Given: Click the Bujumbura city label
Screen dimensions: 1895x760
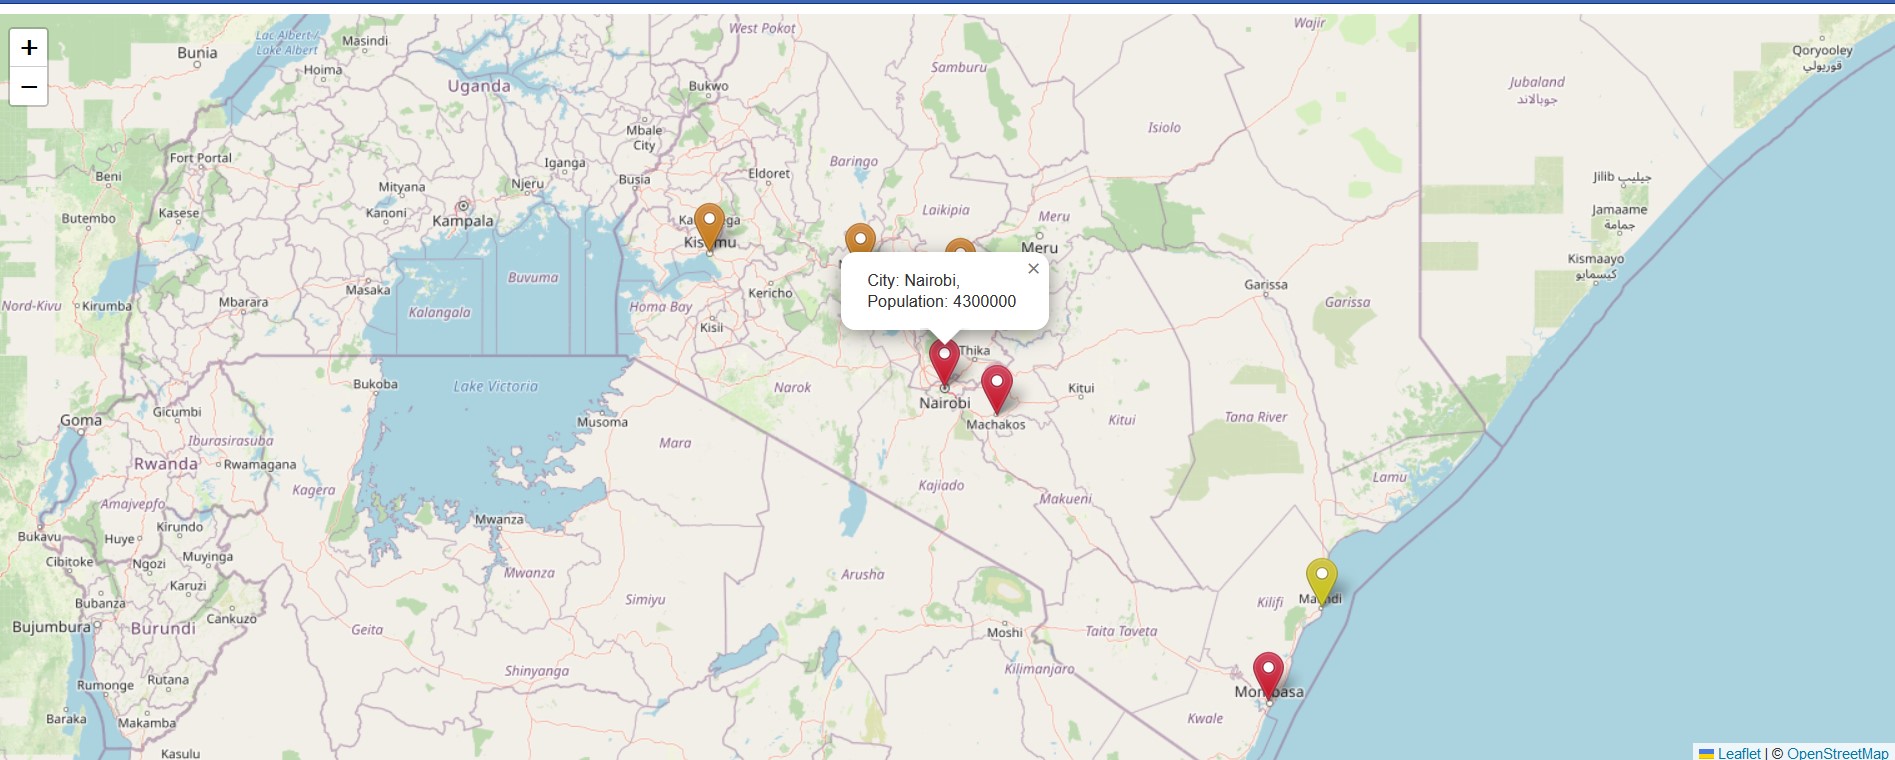Looking at the screenshot, I should tap(51, 627).
